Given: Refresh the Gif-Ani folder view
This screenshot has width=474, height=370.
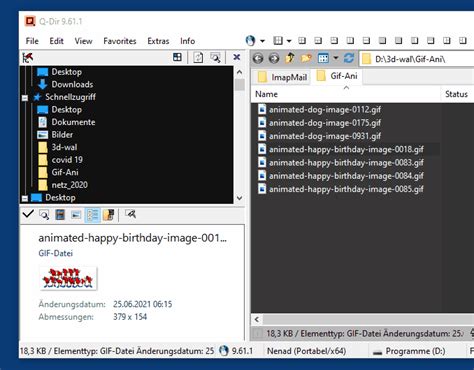Looking at the screenshot, I should (x=349, y=58).
